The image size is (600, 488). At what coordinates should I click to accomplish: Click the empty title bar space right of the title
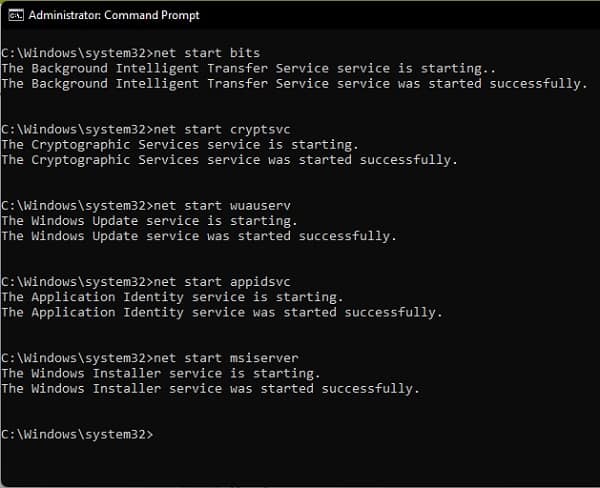point(400,15)
